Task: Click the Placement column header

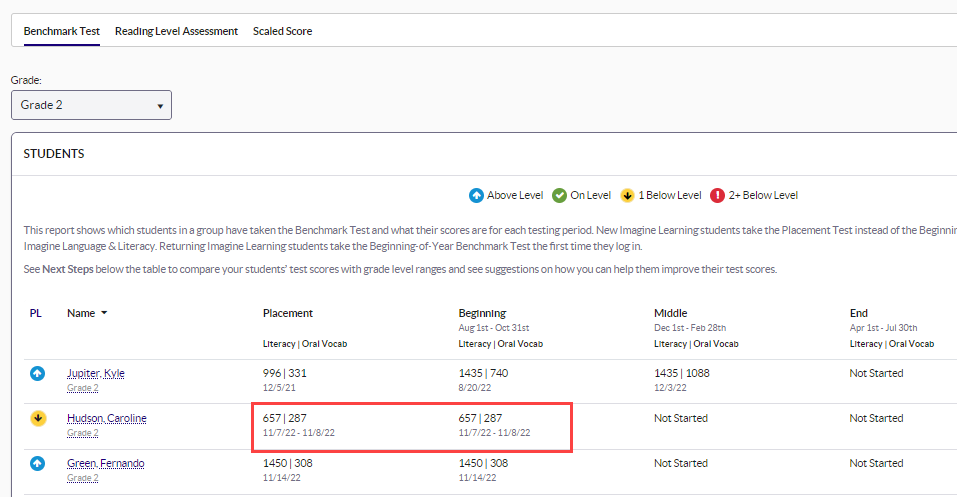Action: (x=287, y=313)
